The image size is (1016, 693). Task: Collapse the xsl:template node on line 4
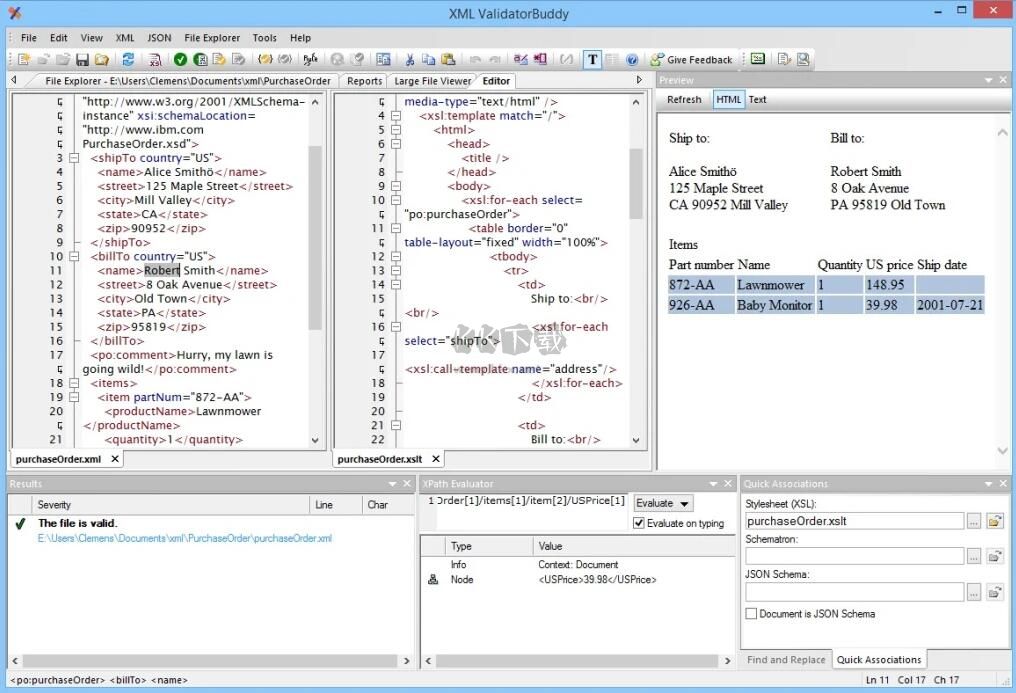(x=396, y=116)
